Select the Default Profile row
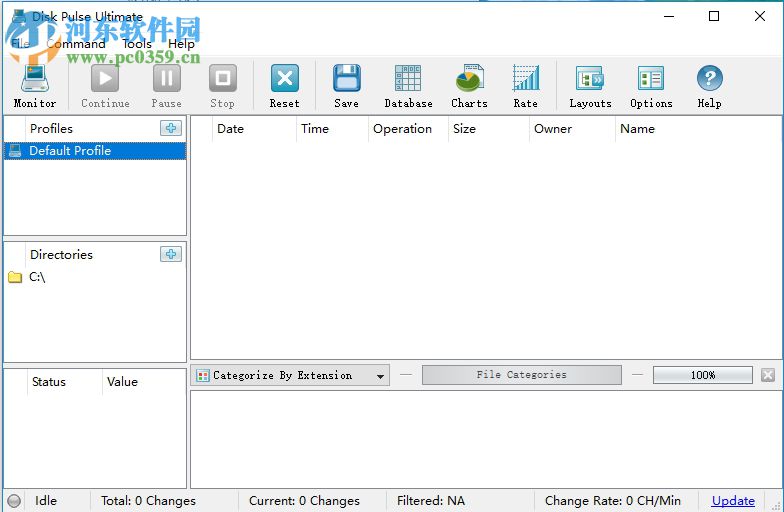Viewport: 784px width, 512px height. (95, 150)
